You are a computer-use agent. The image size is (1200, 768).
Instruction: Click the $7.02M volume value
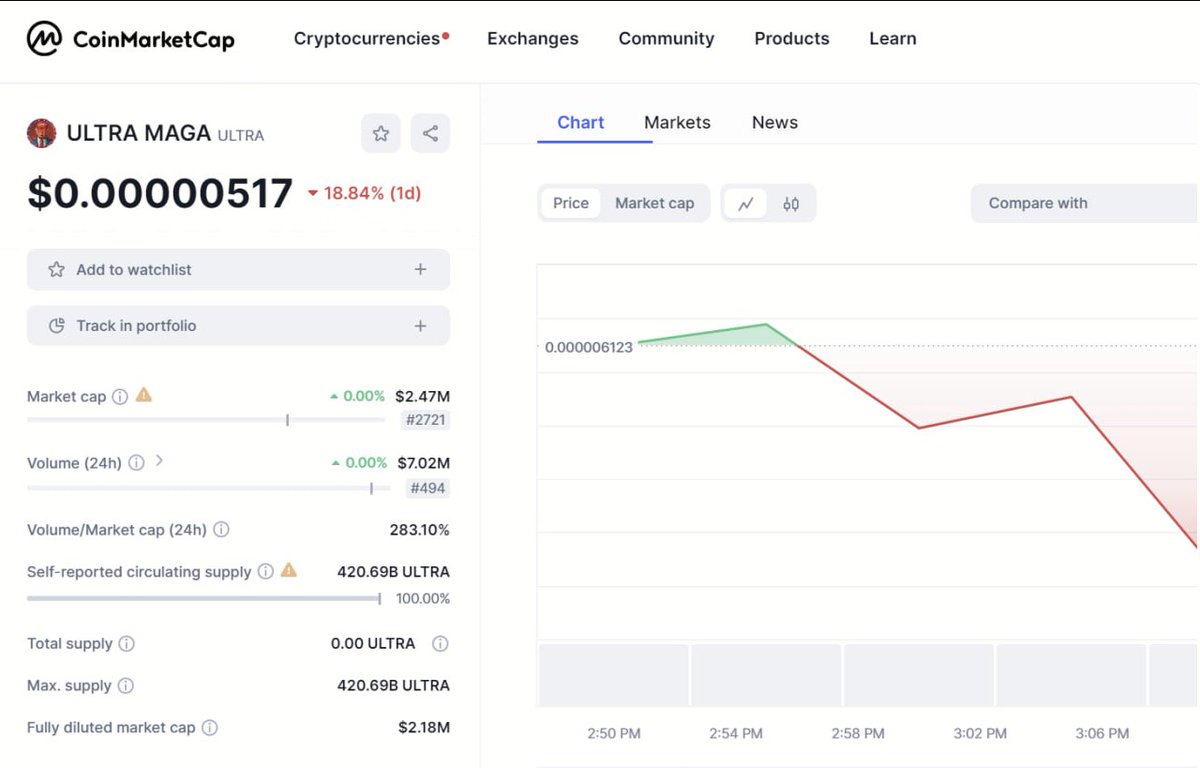coord(423,463)
